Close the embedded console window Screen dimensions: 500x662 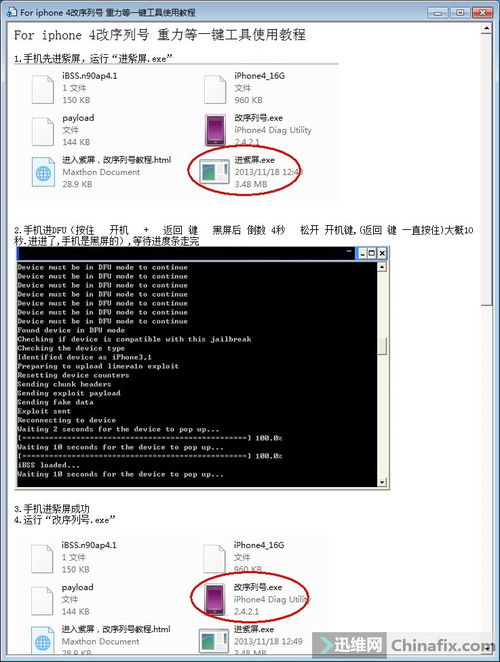click(382, 253)
